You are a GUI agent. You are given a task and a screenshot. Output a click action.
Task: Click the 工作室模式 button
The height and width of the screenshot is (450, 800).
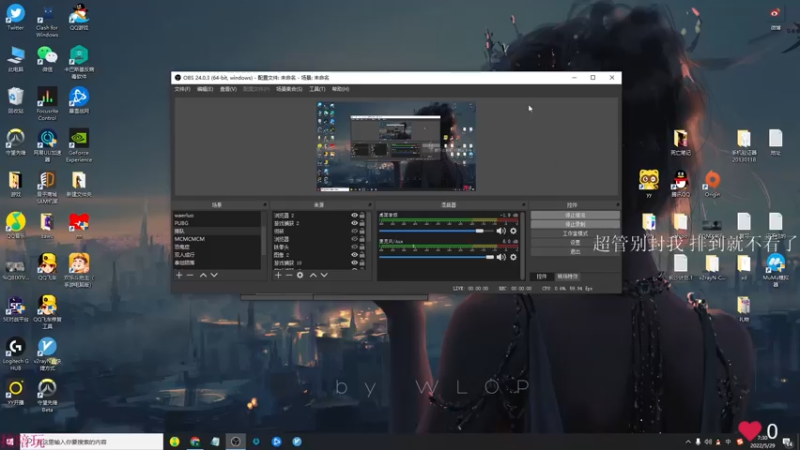point(575,234)
